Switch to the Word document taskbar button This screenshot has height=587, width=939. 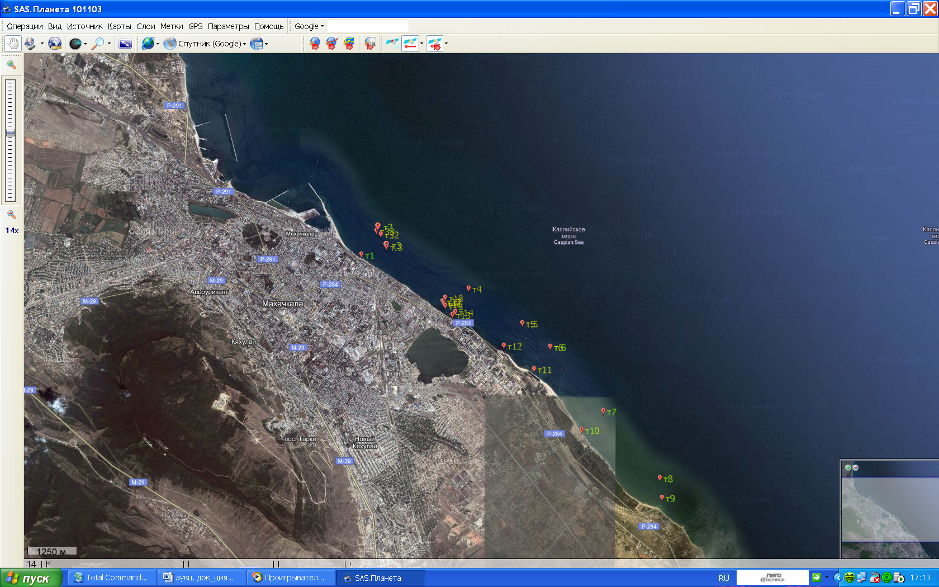202,578
